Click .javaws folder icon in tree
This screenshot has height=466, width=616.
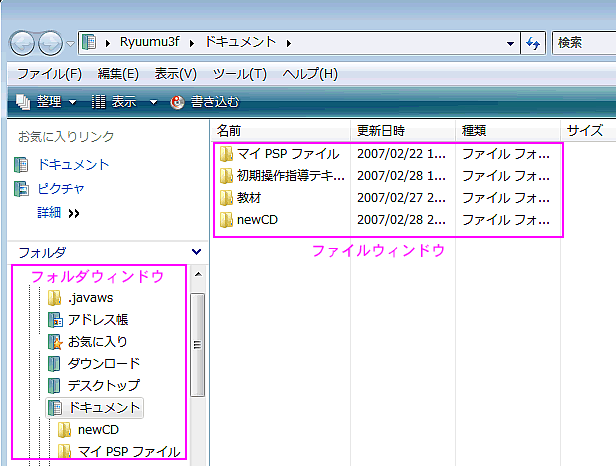54,298
